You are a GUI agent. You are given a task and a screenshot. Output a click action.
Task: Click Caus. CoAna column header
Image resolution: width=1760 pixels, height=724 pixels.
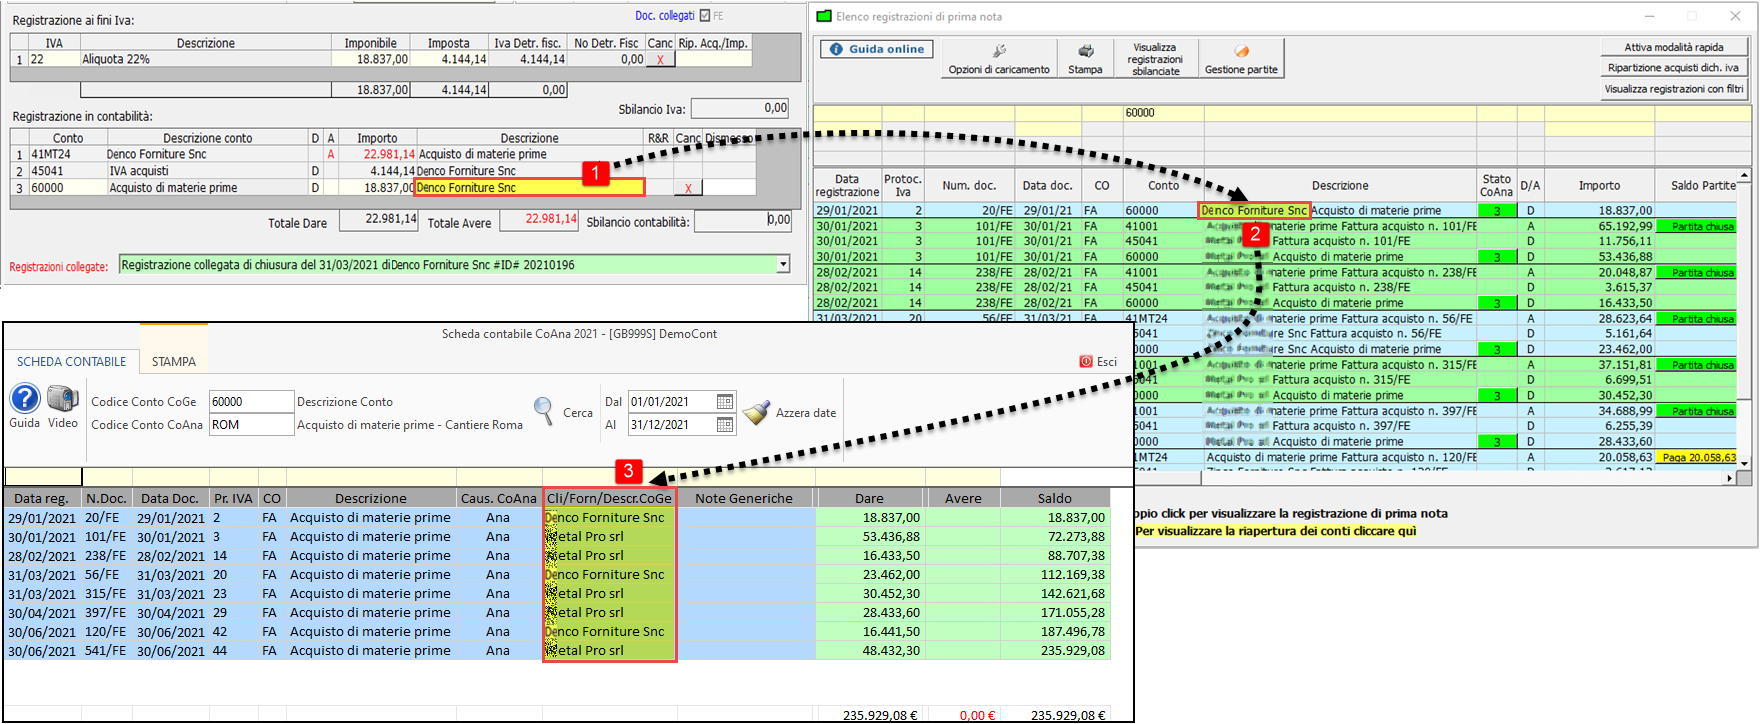498,498
